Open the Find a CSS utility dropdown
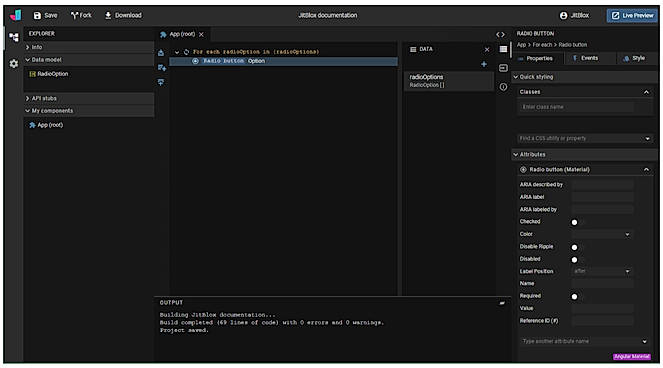Screen dimensions: 663x368 [x=585, y=138]
